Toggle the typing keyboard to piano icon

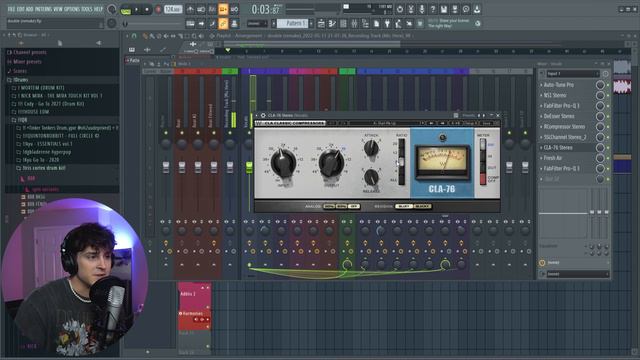190,24
